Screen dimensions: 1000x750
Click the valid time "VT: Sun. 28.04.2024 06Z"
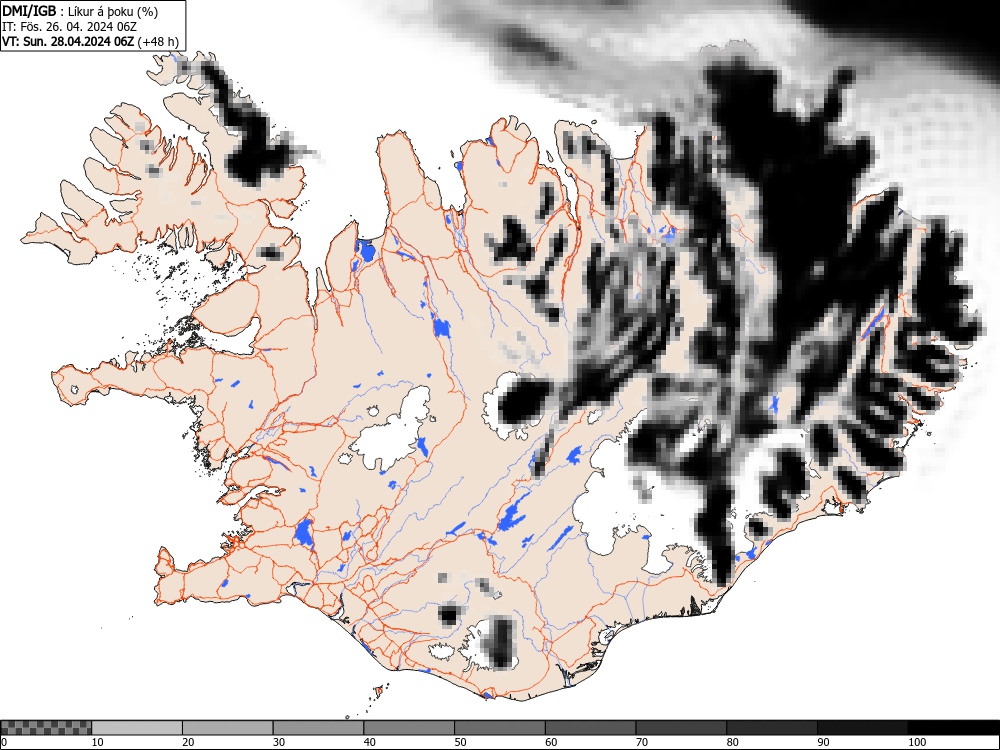click(x=68, y=42)
